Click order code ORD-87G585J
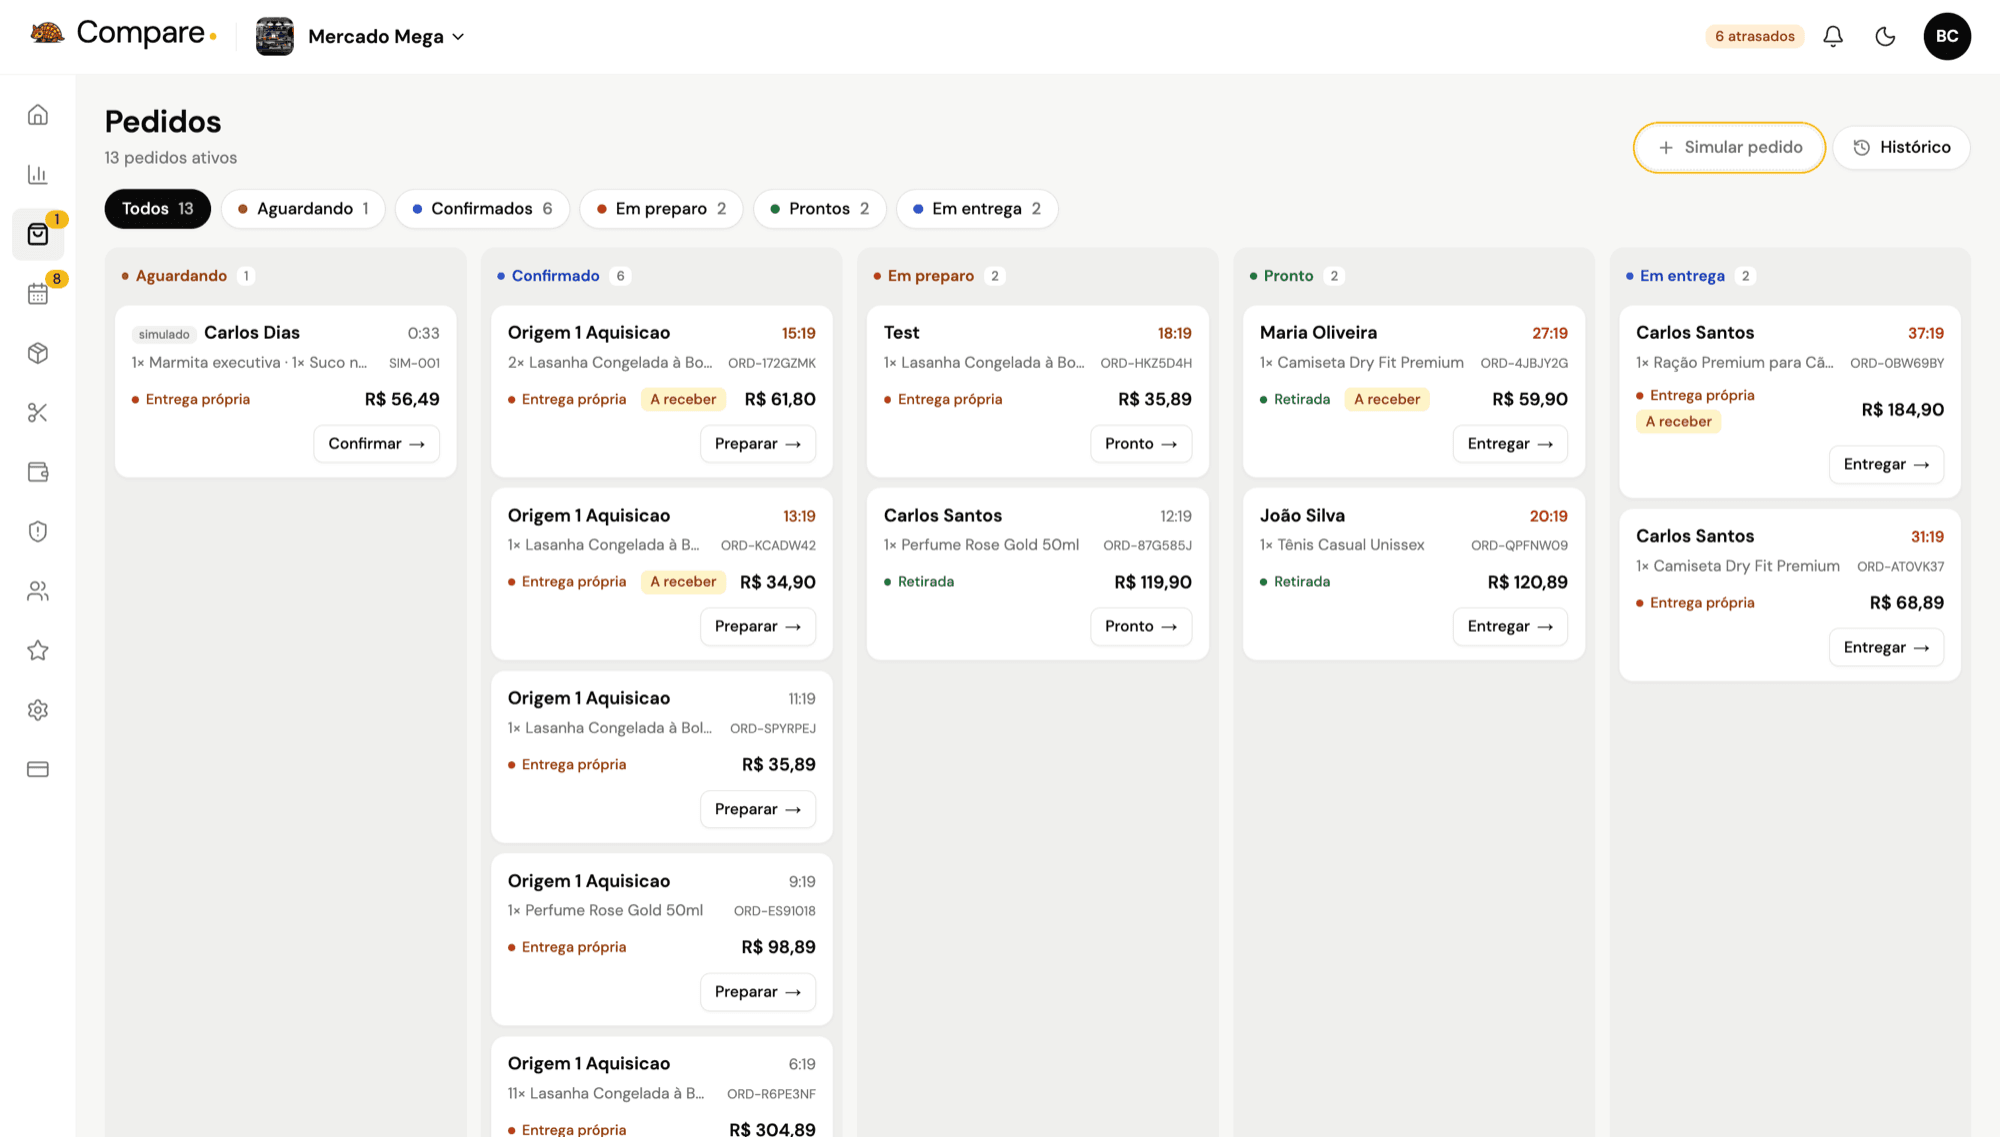The width and height of the screenshot is (2000, 1137). click(x=1147, y=546)
